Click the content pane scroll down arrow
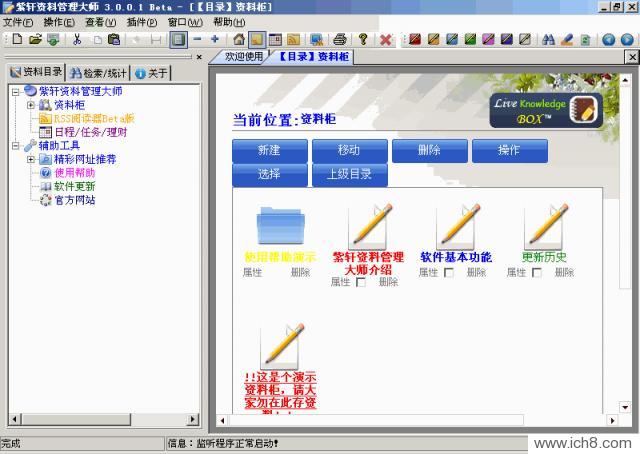 (625, 407)
